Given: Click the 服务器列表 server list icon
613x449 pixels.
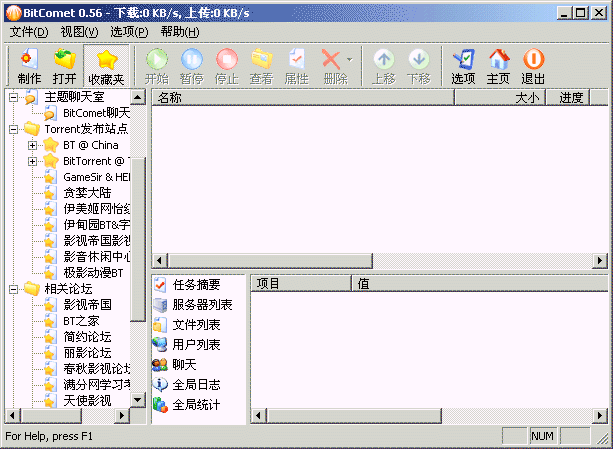Looking at the screenshot, I should click(x=160, y=305).
